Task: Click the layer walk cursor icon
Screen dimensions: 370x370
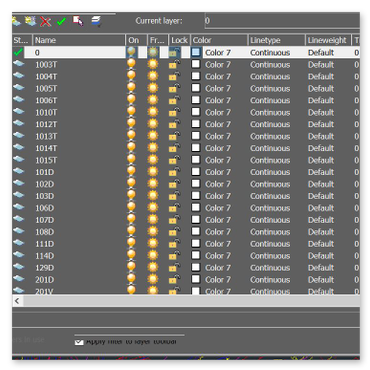Action: tap(78, 21)
